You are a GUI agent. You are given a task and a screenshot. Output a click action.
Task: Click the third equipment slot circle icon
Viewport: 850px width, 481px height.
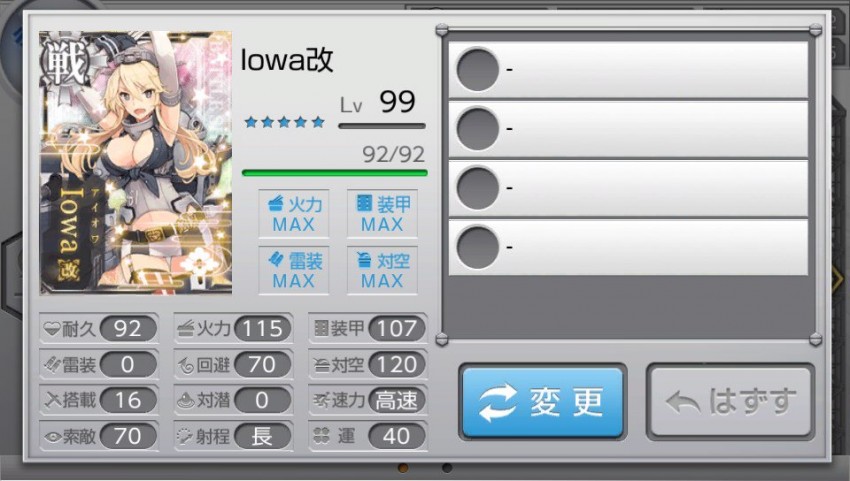[478, 188]
